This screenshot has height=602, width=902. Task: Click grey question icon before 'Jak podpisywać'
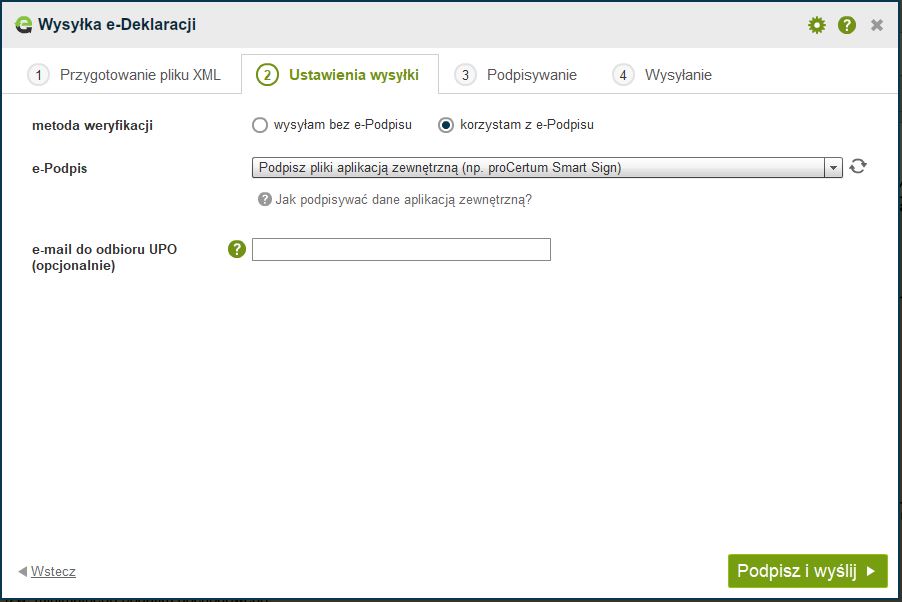[265, 199]
